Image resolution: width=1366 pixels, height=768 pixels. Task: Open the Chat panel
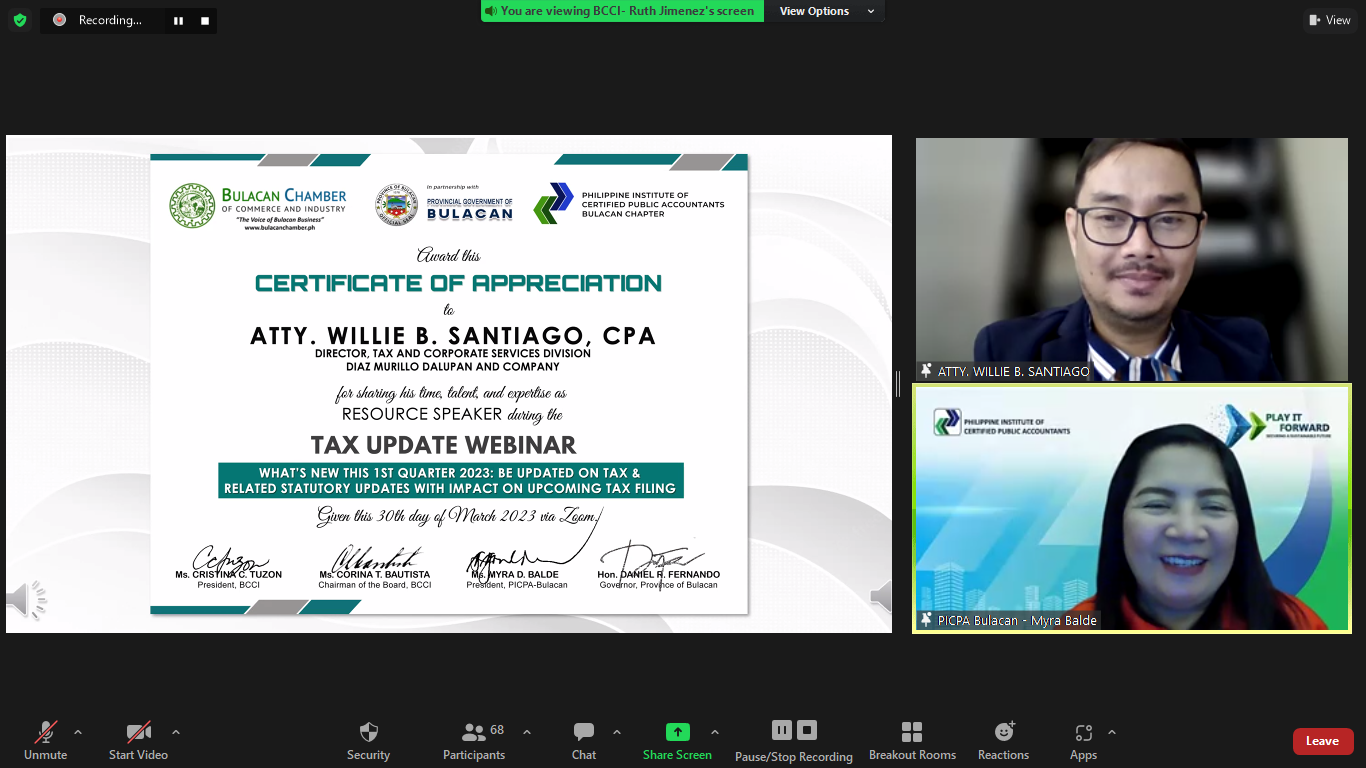[x=584, y=741]
